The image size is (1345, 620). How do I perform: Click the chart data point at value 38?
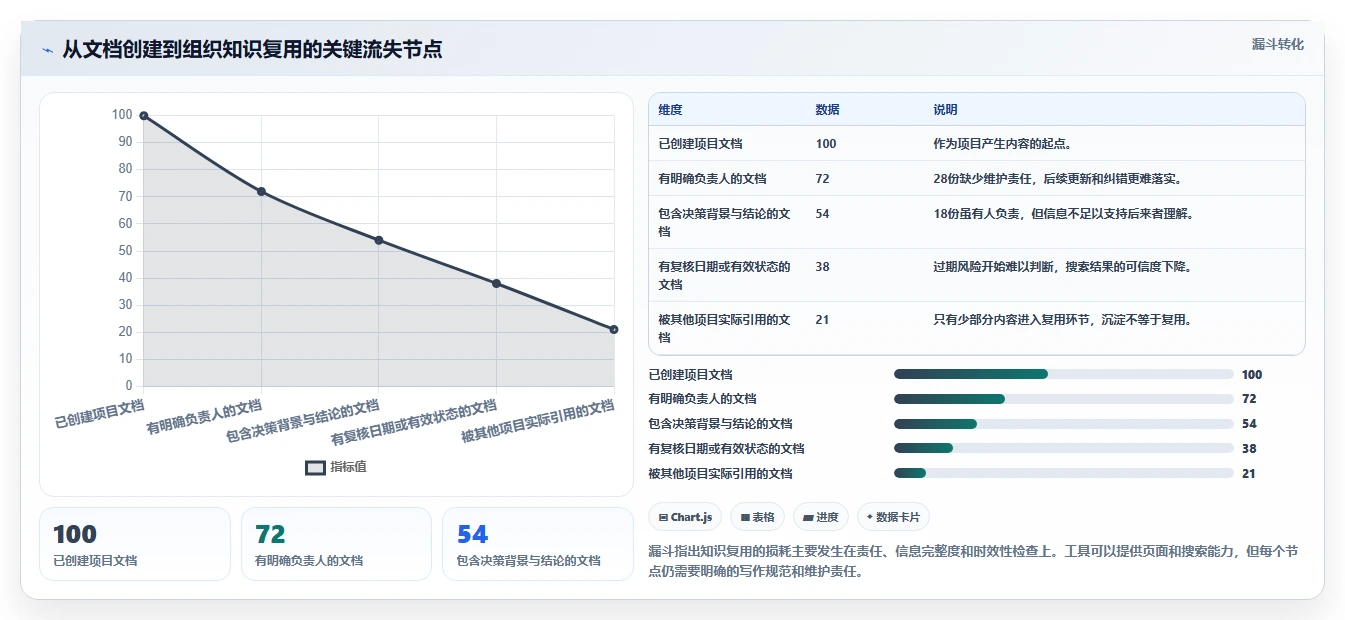496,283
